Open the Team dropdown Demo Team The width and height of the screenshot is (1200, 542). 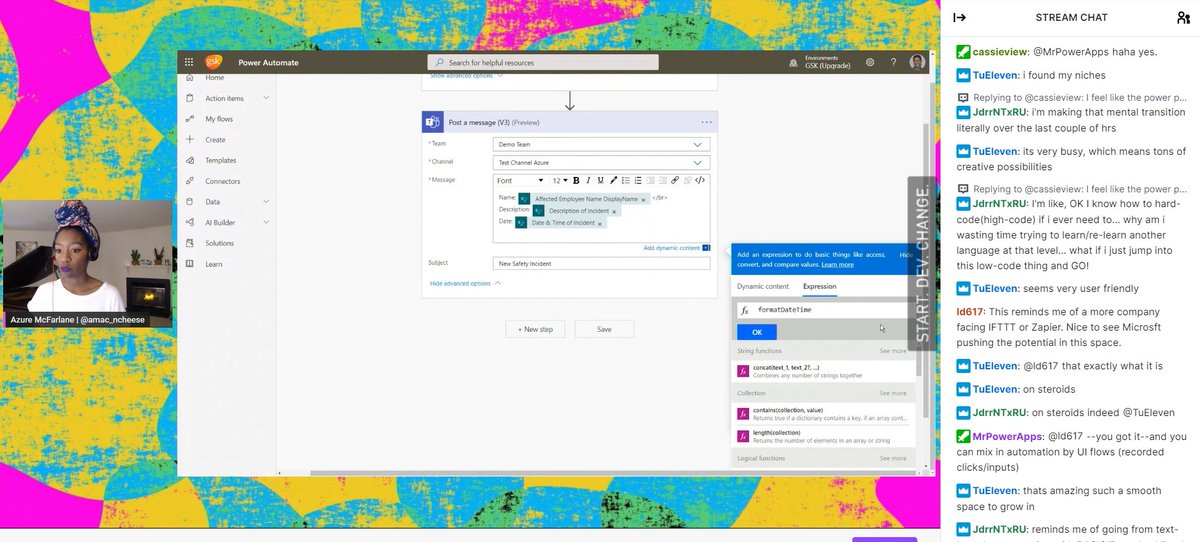601,144
